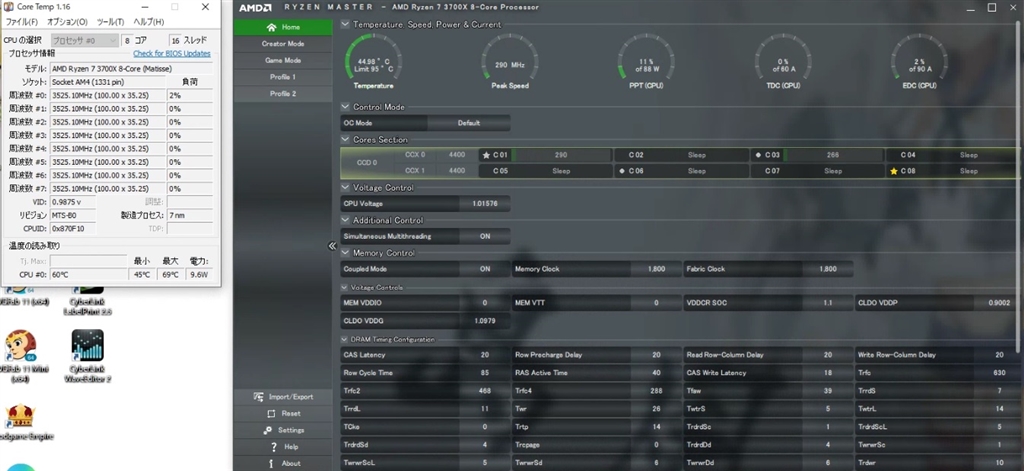
Task: Toggle Coupled Mode ON value
Action: coord(485,269)
